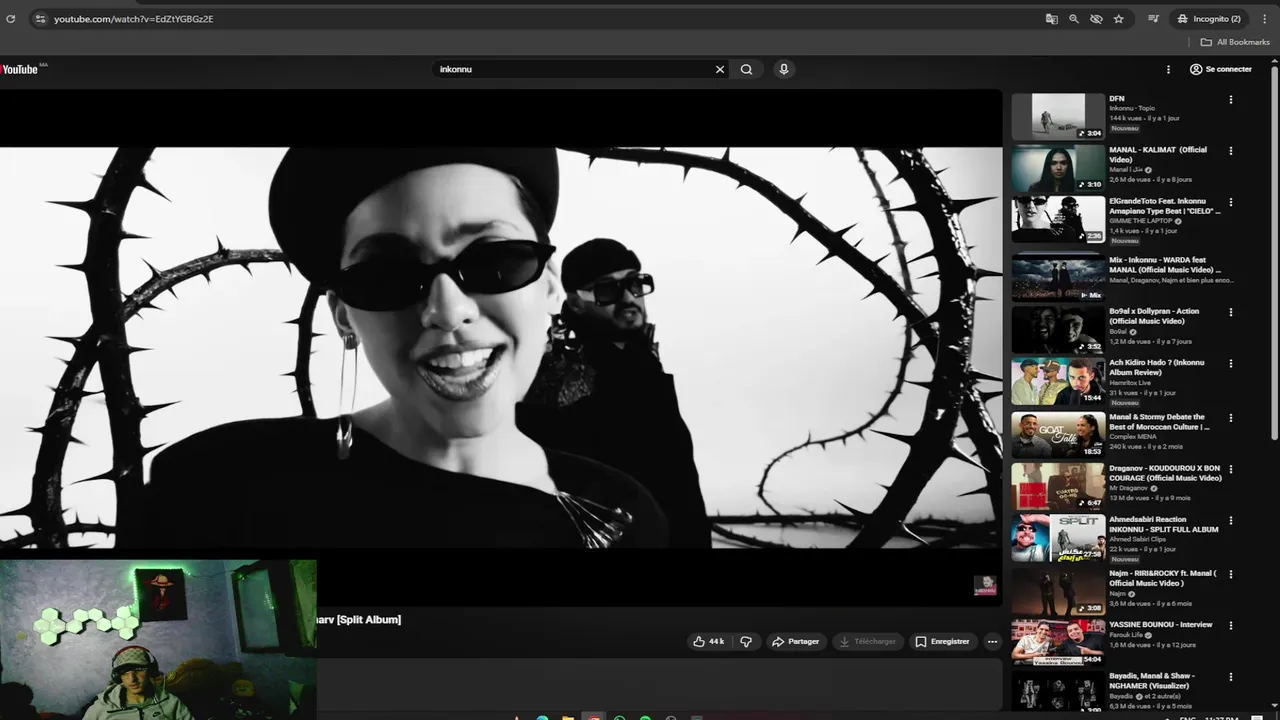Click the Se connecter sign-in button
Screen dimensions: 1280x720
[x=1221, y=69]
